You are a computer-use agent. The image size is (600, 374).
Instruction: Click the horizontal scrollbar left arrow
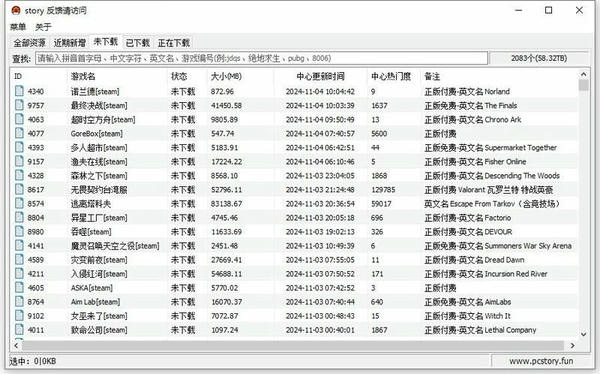click(x=16, y=345)
